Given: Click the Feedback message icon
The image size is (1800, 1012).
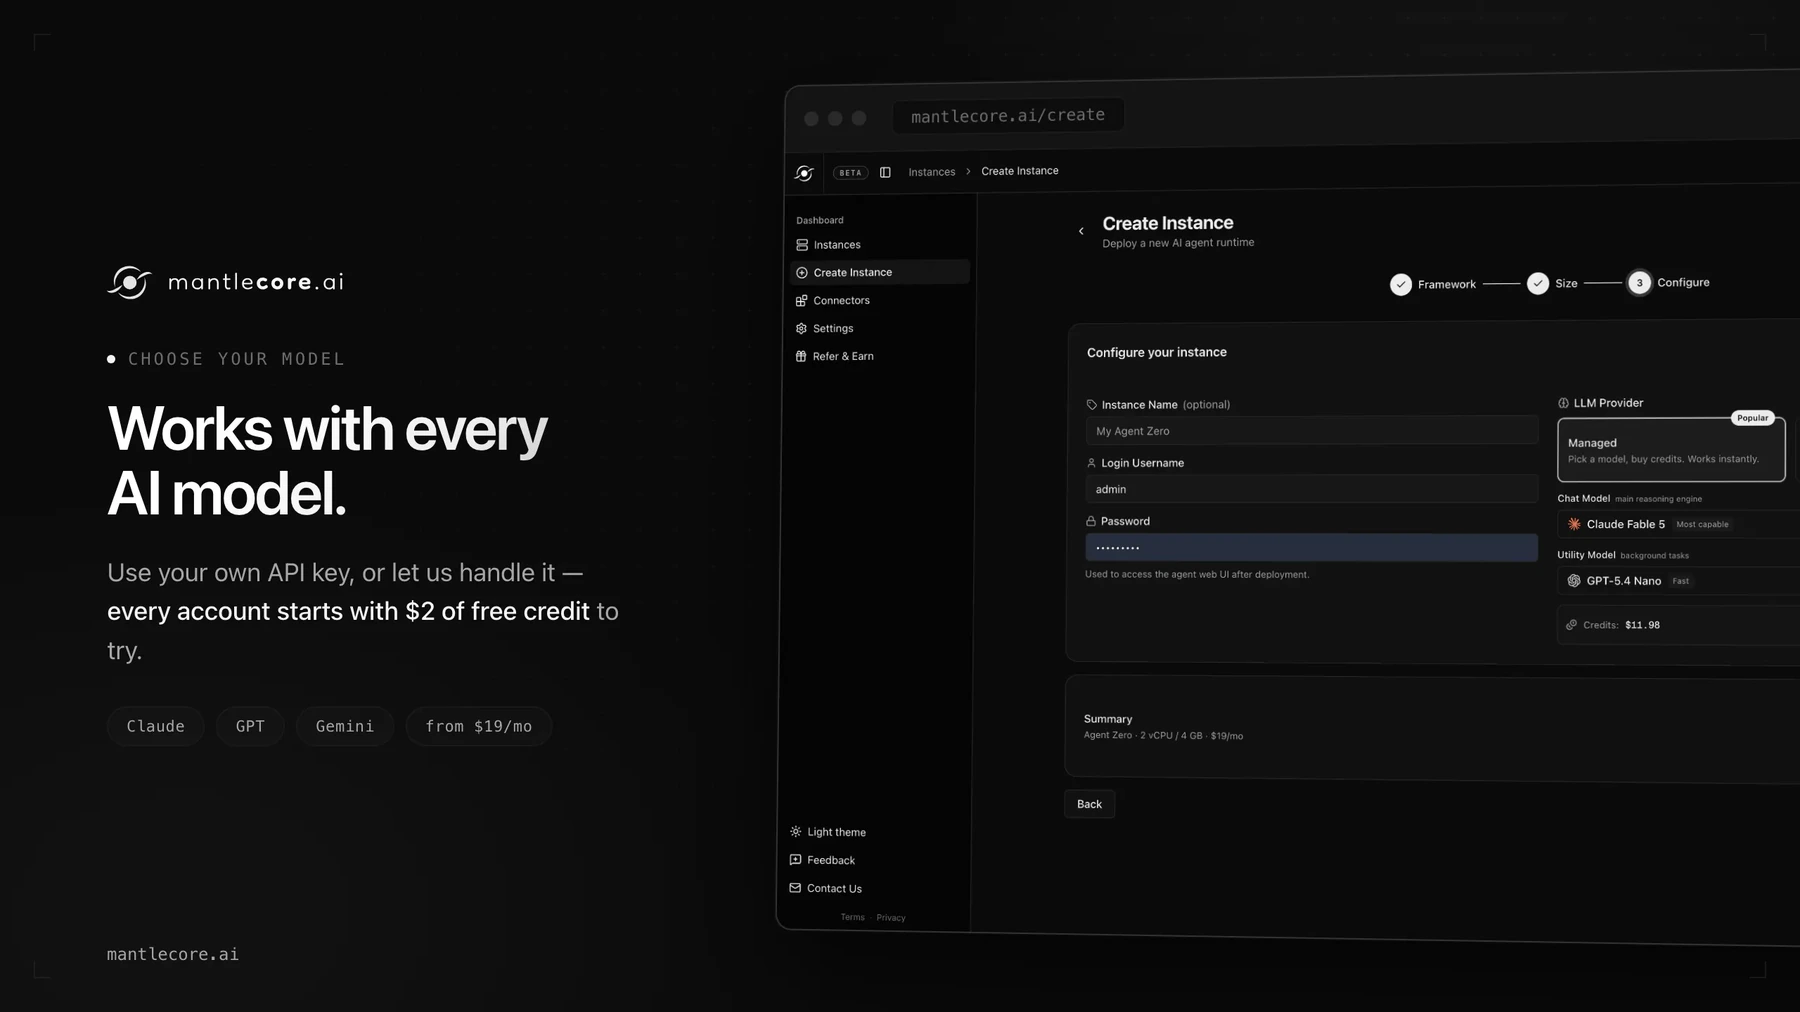Looking at the screenshot, I should (796, 860).
